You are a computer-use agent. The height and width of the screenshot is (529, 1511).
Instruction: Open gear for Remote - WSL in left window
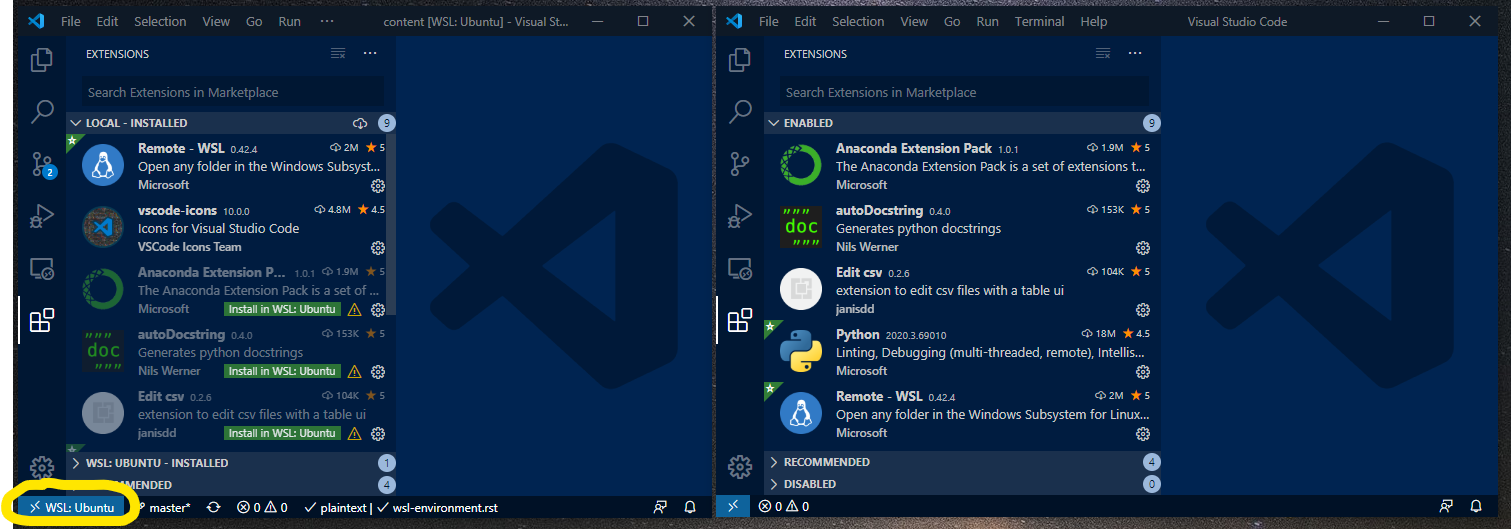pyautogui.click(x=378, y=186)
